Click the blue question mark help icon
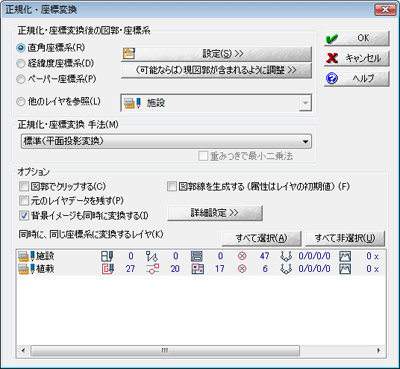Viewport: 400px width, 369px height. (x=332, y=79)
